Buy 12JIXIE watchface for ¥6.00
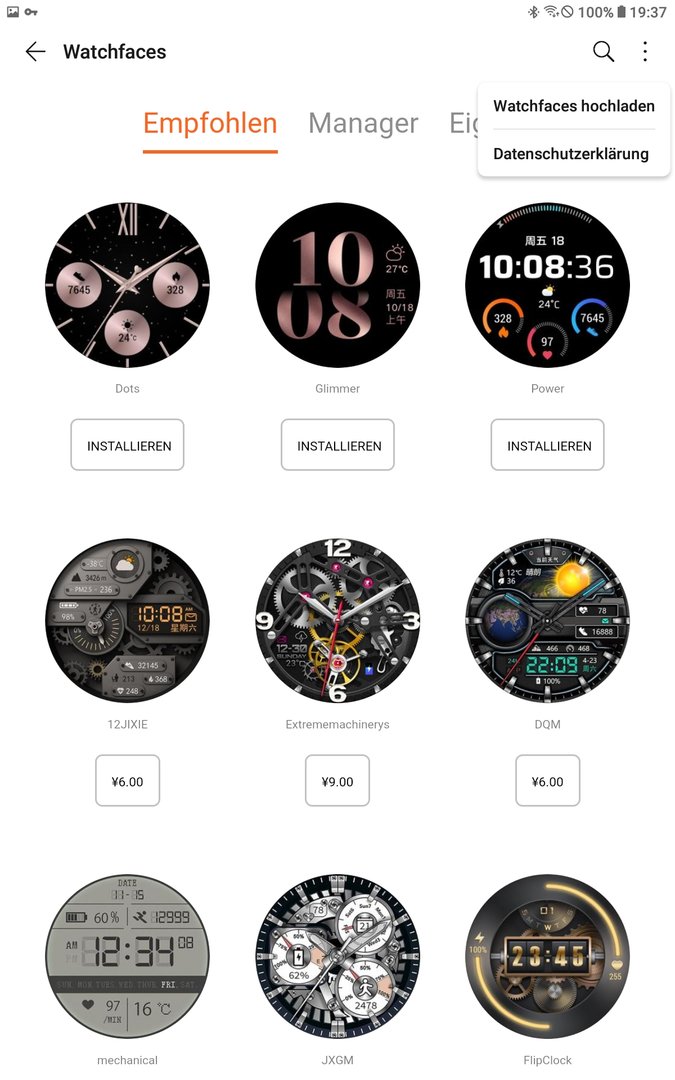The height and width of the screenshot is (1080, 675). pyautogui.click(x=127, y=780)
